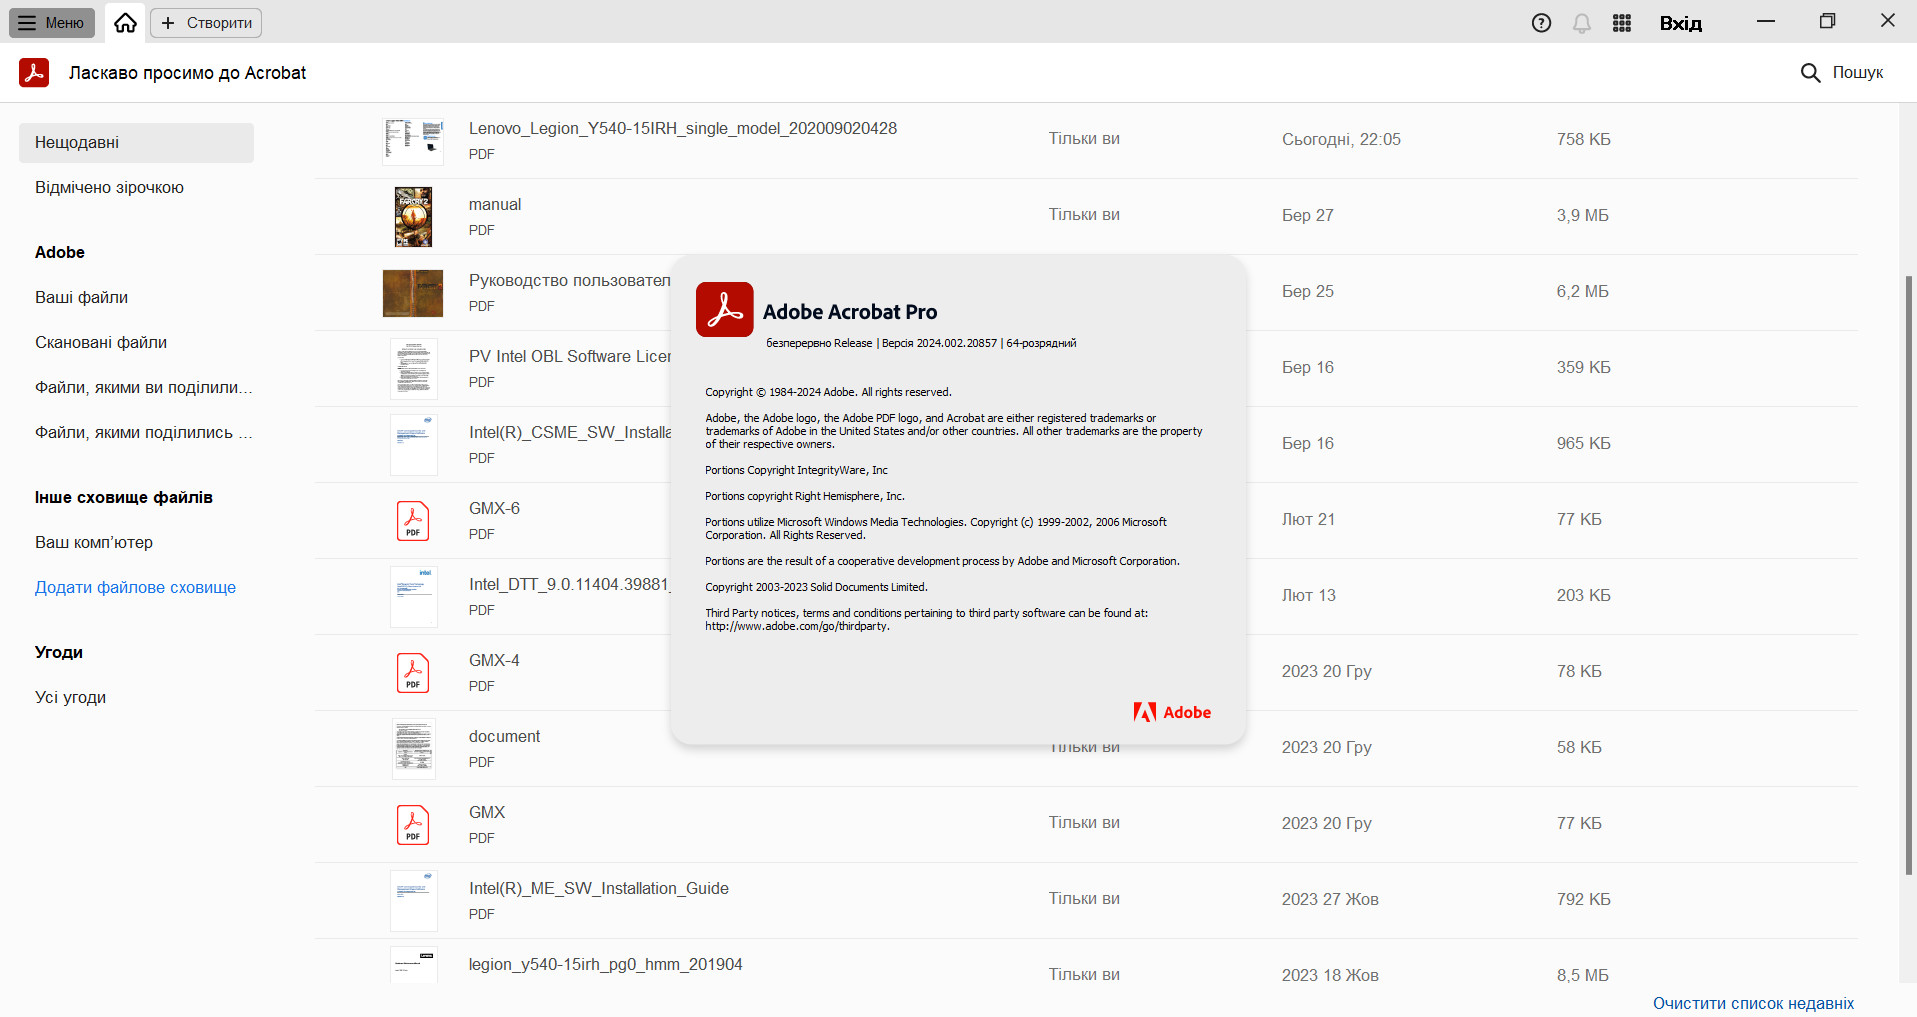1917x1017 pixels.
Task: Click the 792 КБ size cell
Action: pos(1583,900)
